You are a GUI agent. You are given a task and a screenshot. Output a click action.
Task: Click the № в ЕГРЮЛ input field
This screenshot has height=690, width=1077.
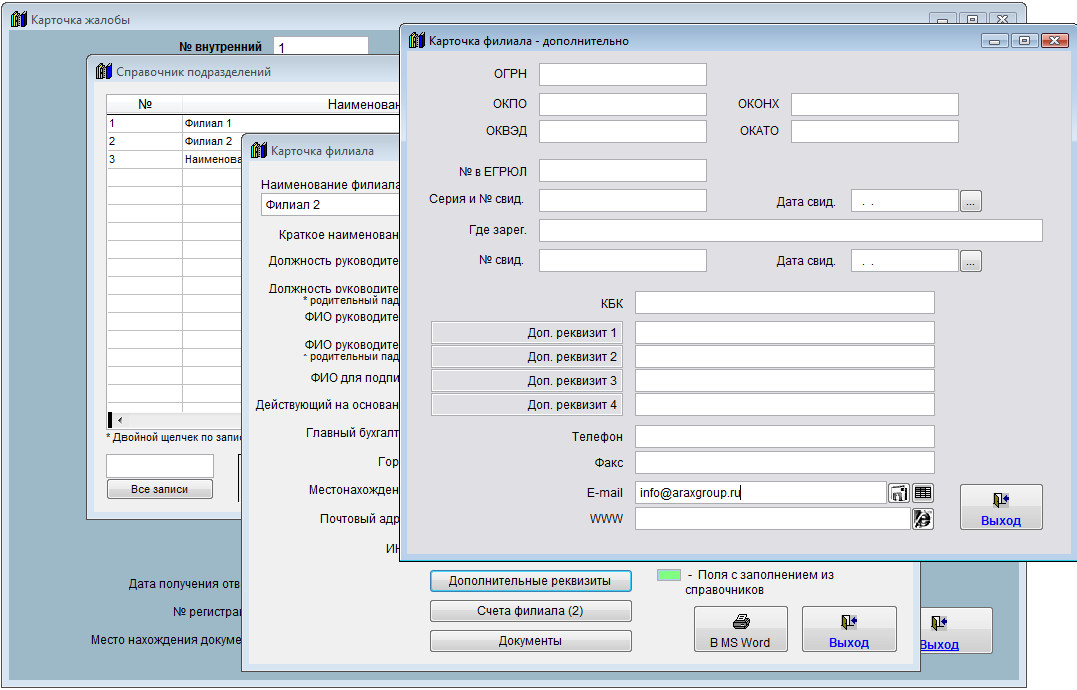point(622,170)
